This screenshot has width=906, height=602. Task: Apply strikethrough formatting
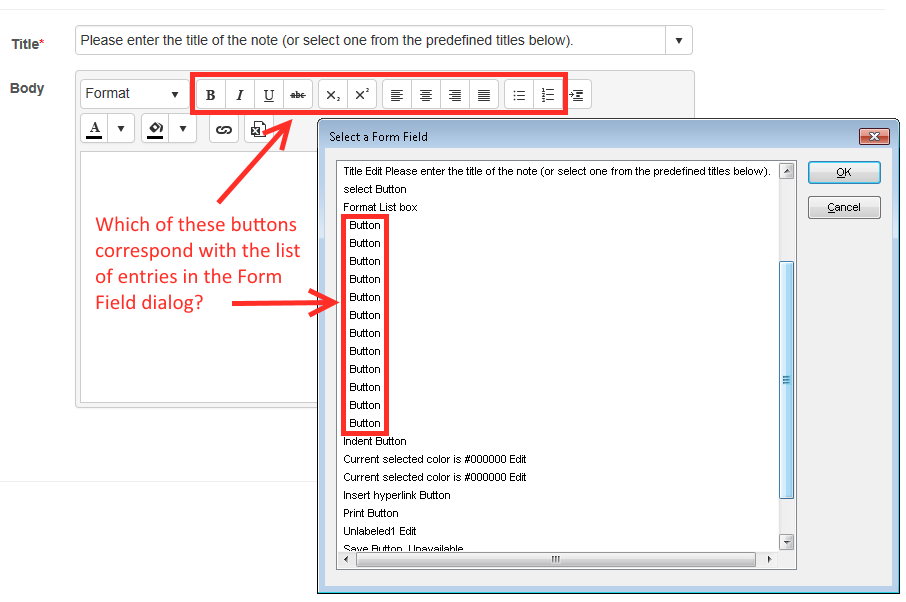[x=298, y=95]
